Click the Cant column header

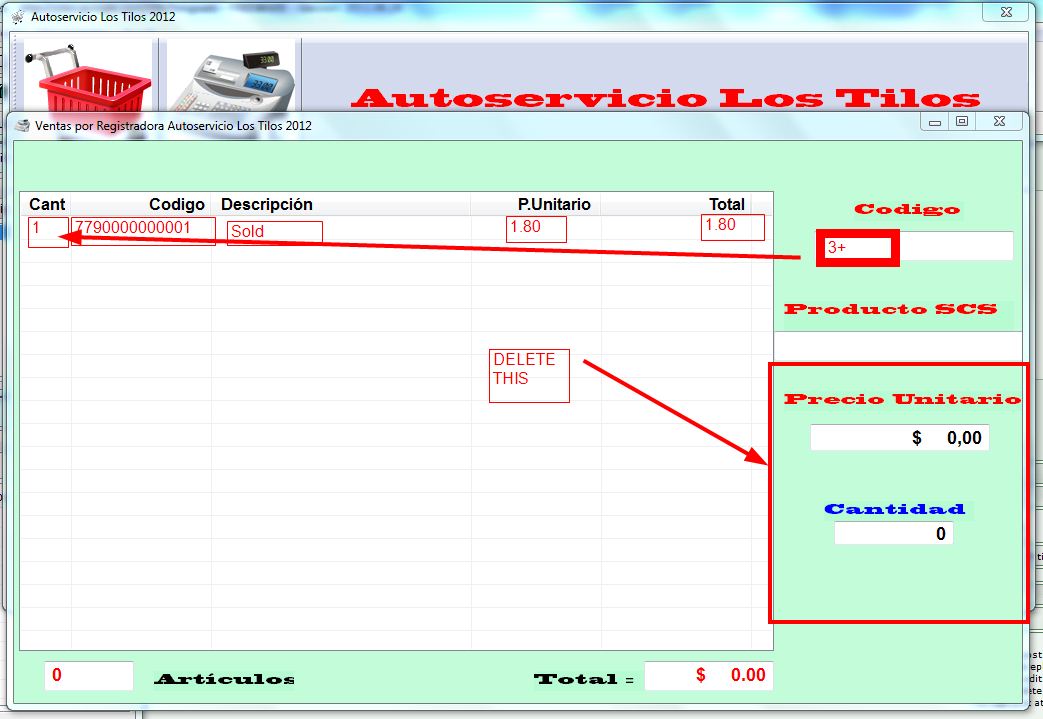46,204
